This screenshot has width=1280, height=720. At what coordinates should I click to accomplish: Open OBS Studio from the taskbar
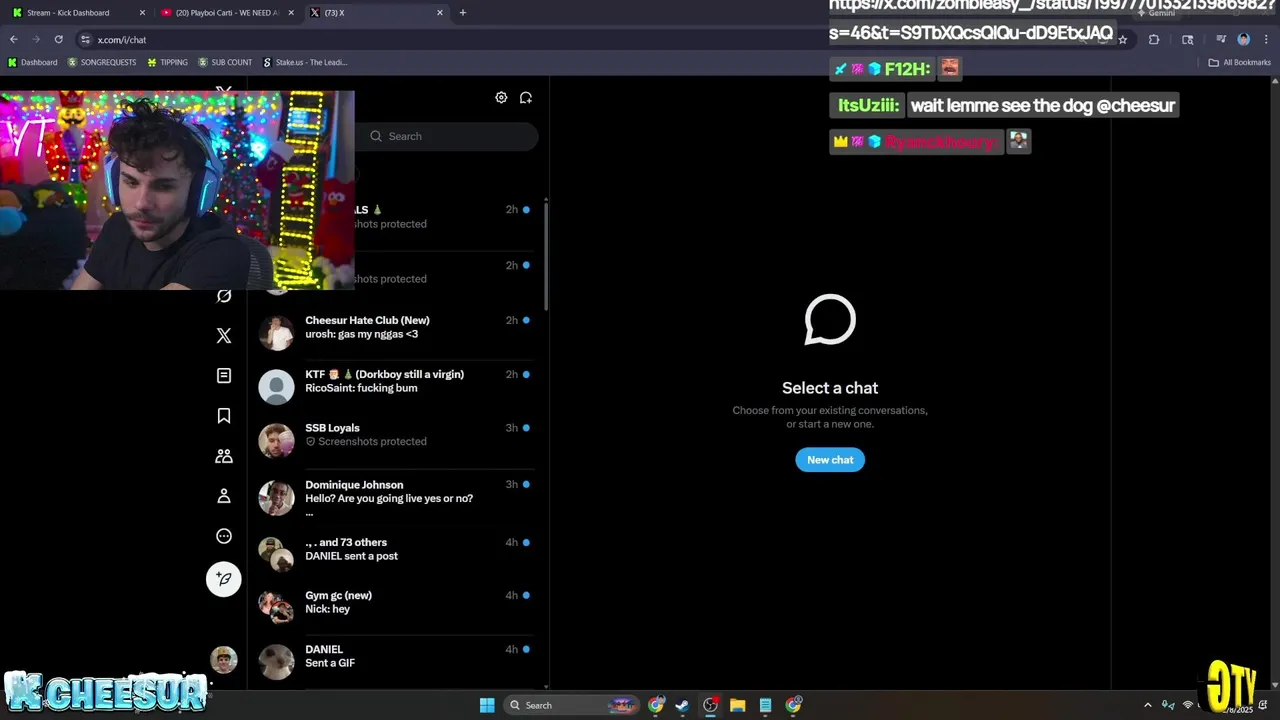pyautogui.click(x=710, y=705)
